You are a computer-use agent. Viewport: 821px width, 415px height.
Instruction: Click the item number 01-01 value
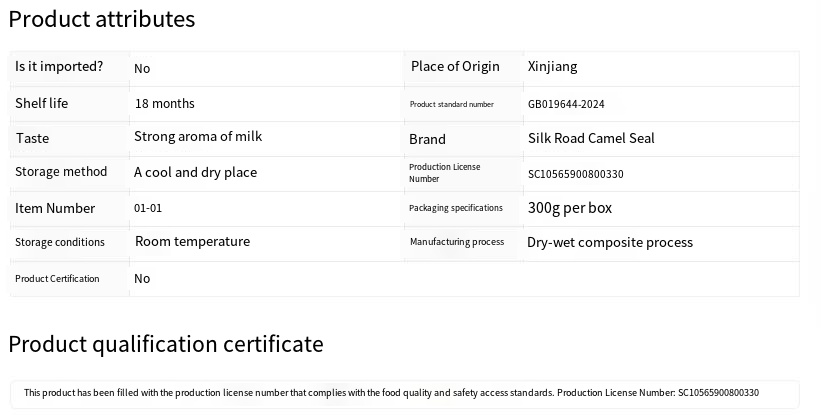[148, 208]
